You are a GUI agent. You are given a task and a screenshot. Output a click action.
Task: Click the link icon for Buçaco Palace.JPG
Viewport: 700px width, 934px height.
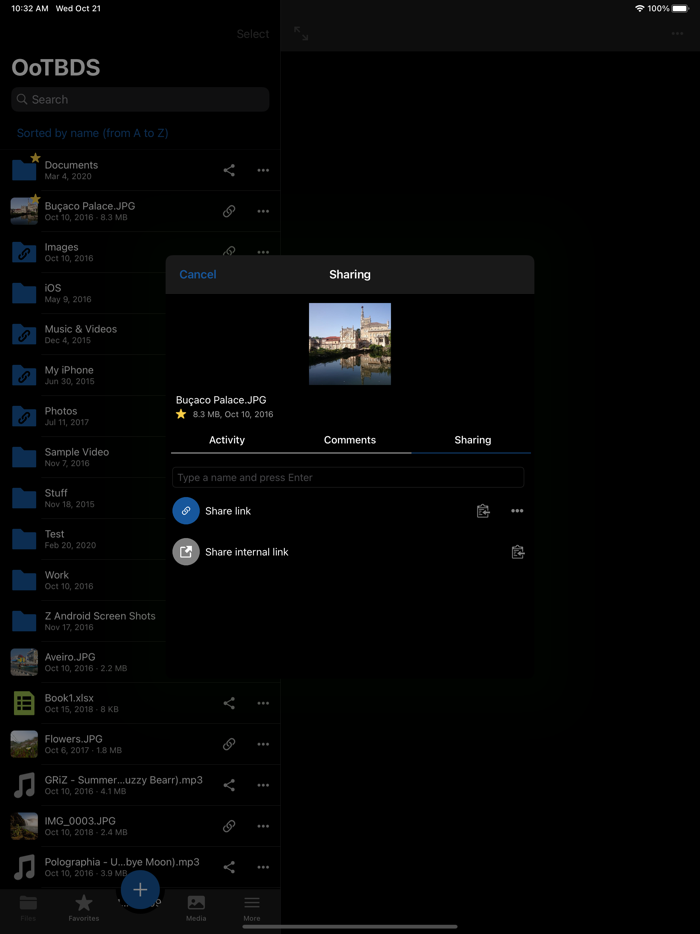229,211
